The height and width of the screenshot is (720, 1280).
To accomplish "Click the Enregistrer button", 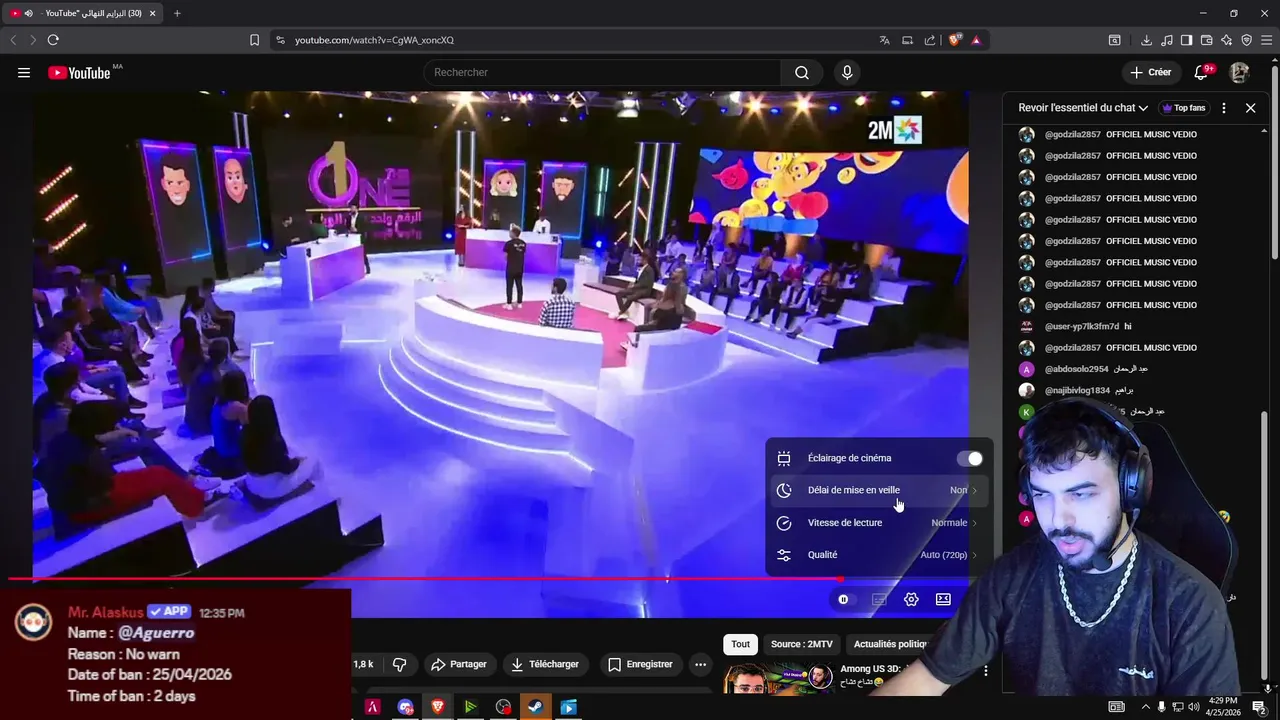I will [641, 664].
